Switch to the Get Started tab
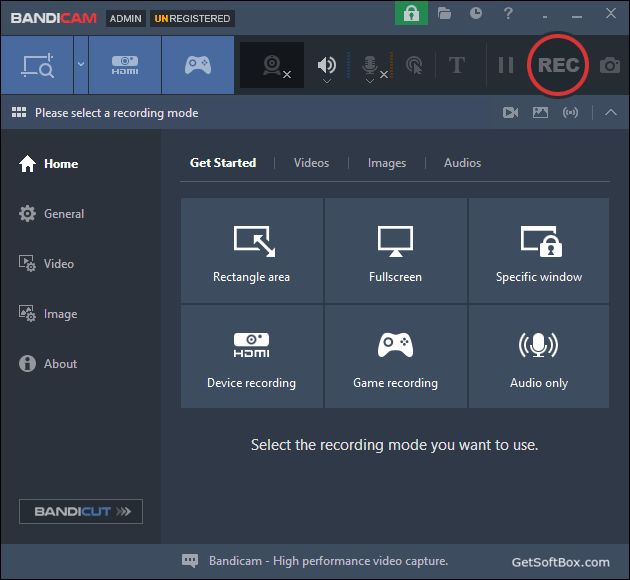This screenshot has height=580, width=630. pos(223,163)
